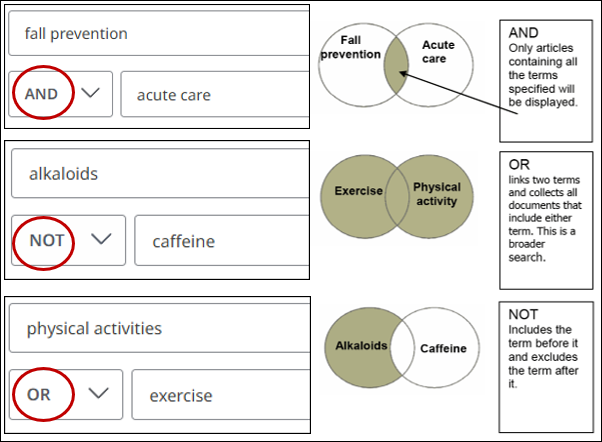Screen dimensions: 602x442
Task: Click the "caffeine" input field
Action: tap(220, 241)
